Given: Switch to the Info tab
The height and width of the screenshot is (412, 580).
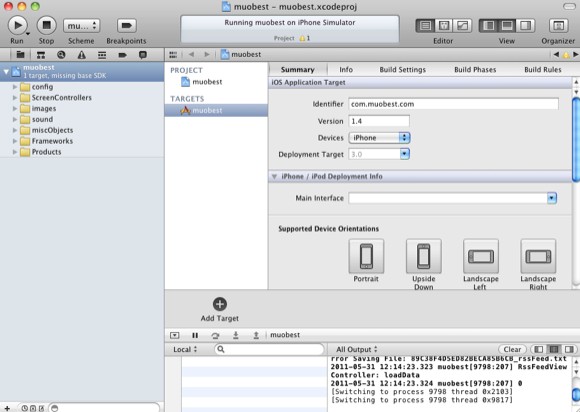Looking at the screenshot, I should click(346, 70).
